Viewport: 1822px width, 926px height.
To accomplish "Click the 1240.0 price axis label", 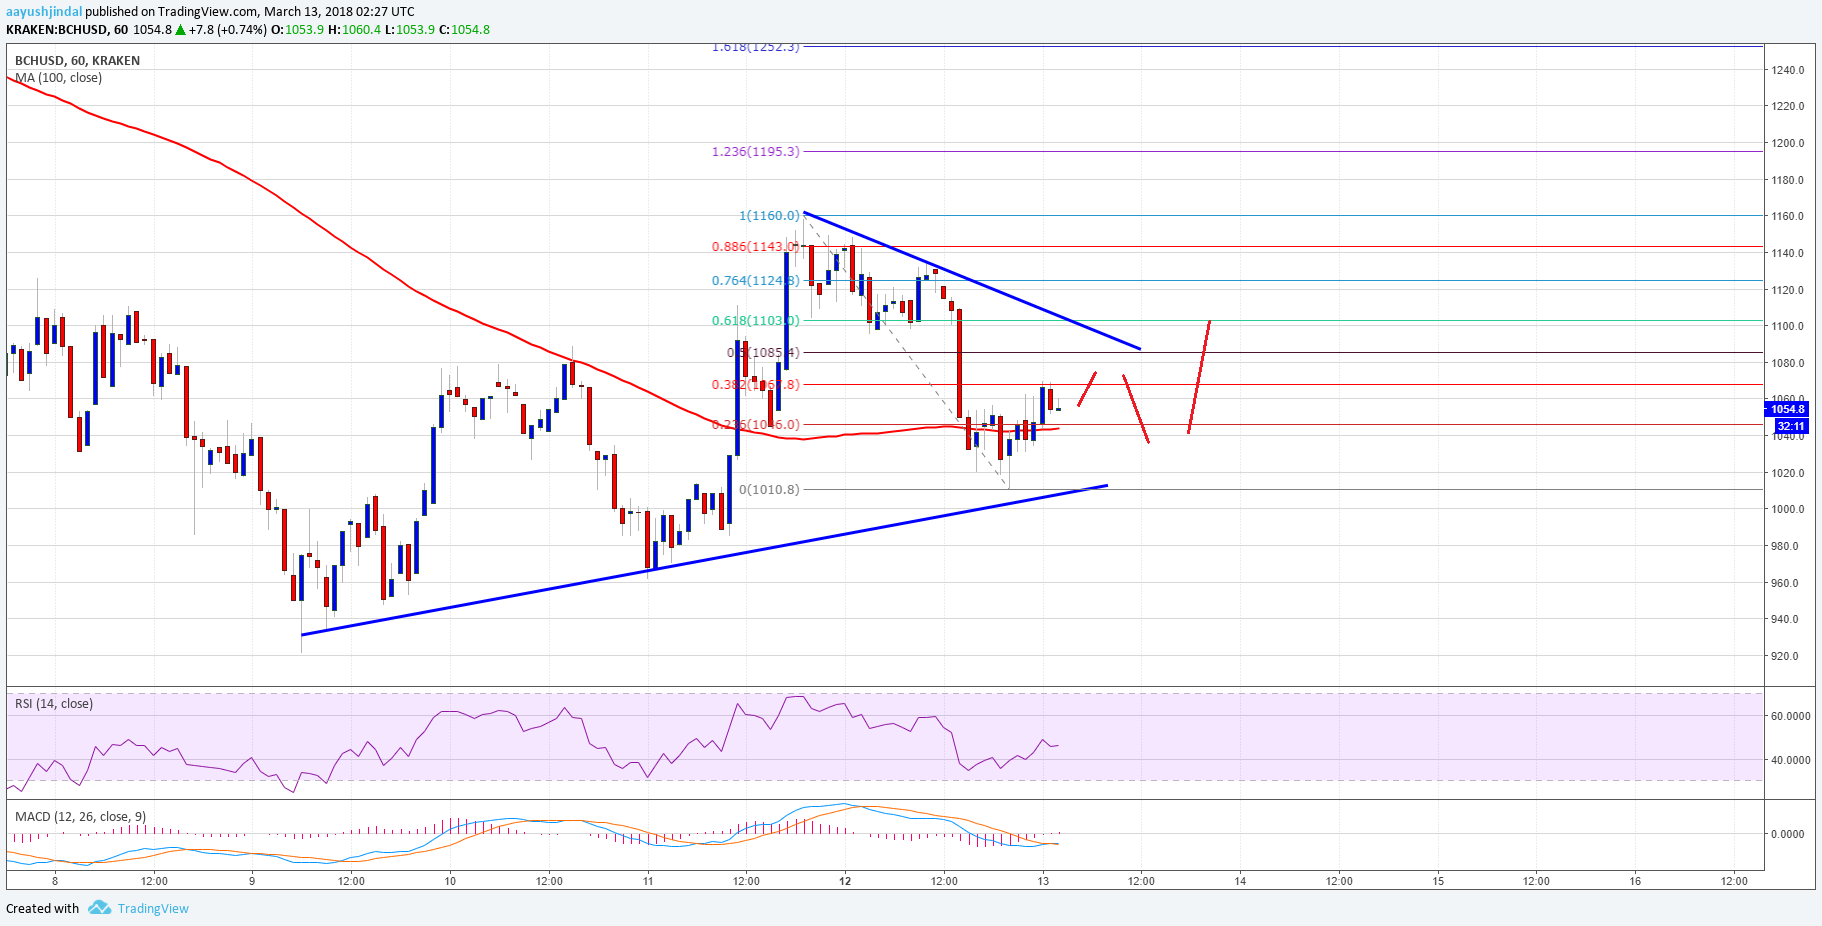I will click(1787, 70).
